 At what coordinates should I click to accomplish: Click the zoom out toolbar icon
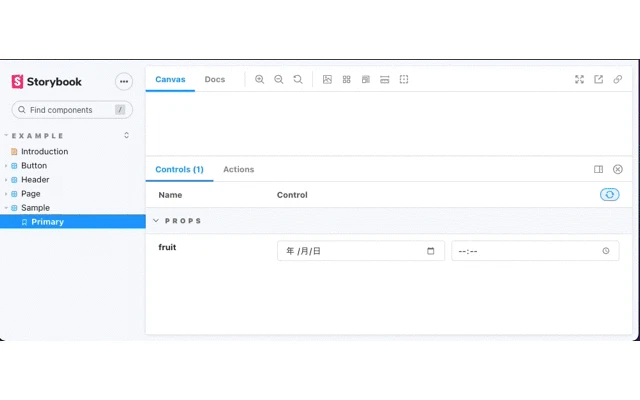point(279,80)
